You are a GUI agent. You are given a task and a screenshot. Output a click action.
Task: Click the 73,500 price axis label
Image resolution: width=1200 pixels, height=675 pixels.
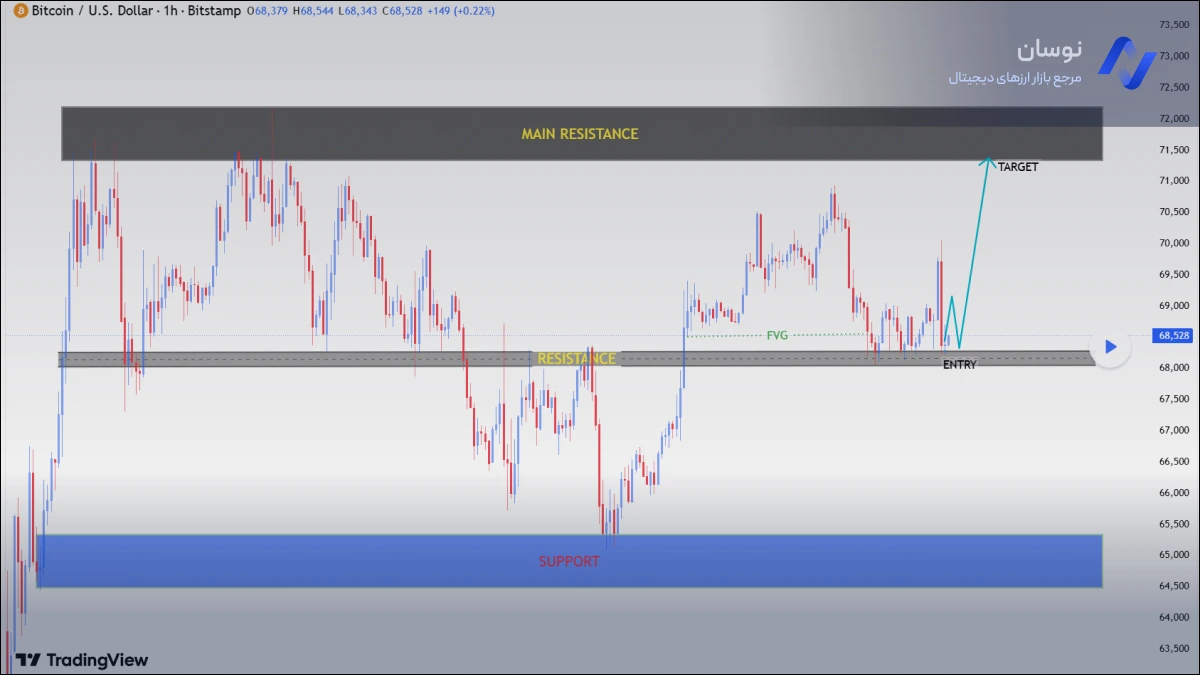point(1173,25)
